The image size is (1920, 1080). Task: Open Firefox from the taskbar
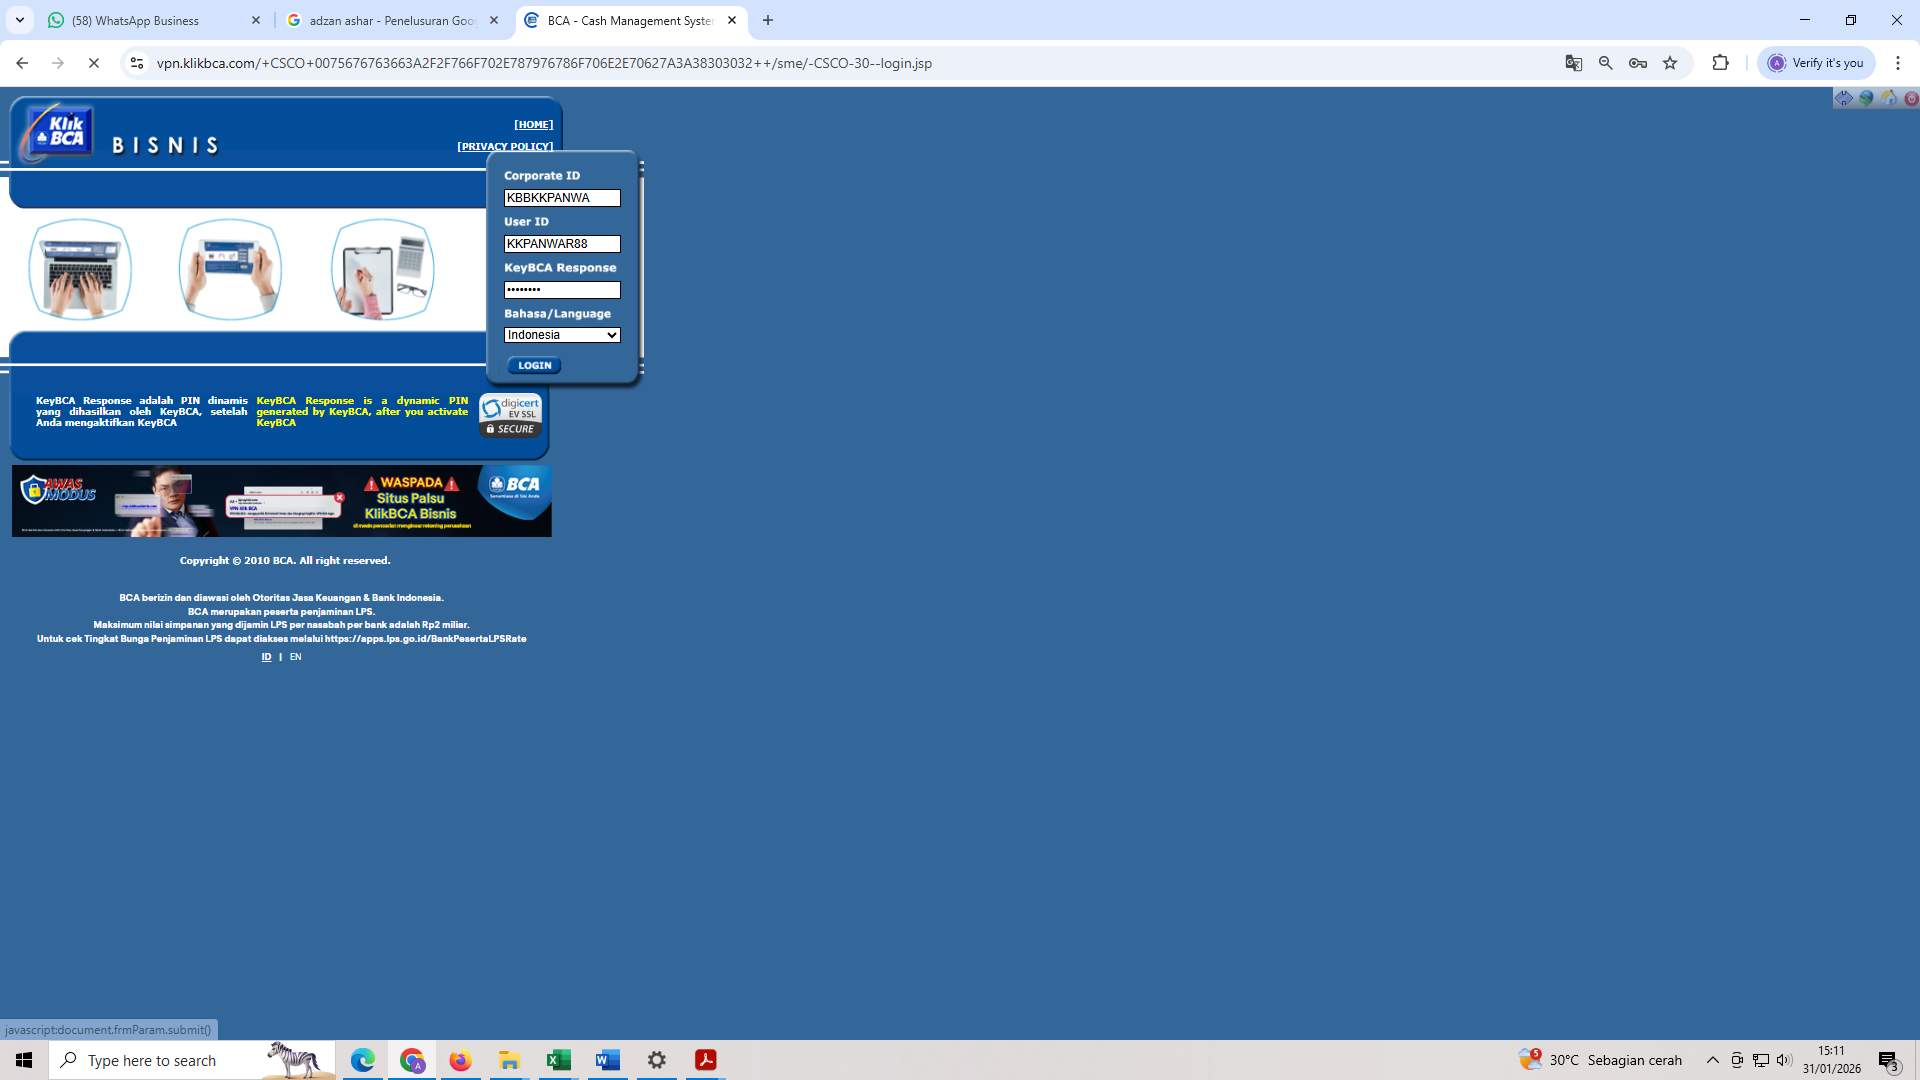tap(460, 1060)
